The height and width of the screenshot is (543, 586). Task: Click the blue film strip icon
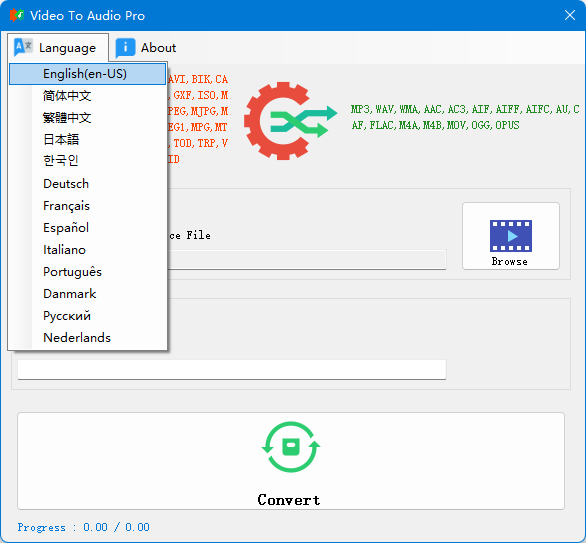point(511,236)
